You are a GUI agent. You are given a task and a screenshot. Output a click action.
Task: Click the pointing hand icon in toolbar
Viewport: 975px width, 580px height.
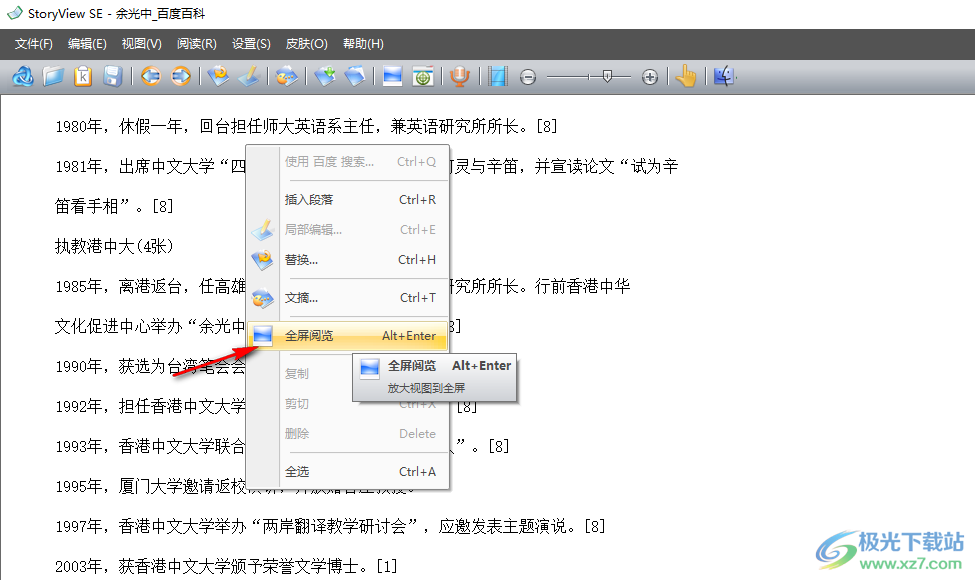pos(686,76)
